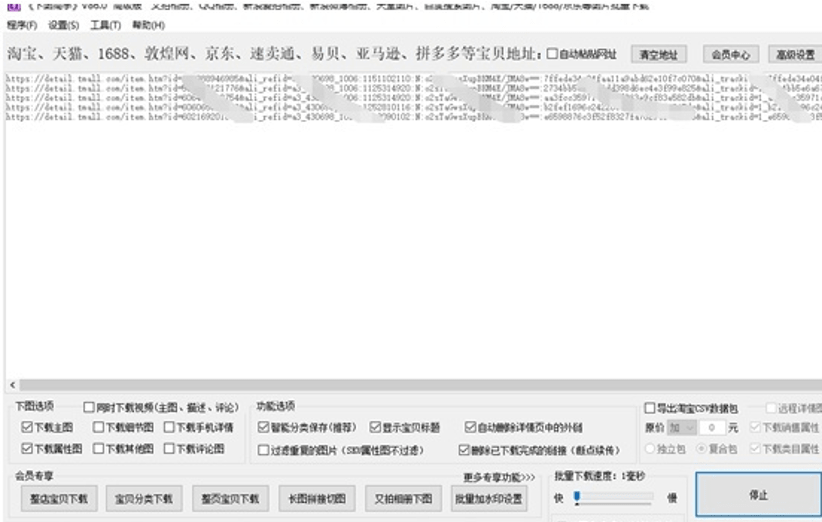Click the app icon in title bar
Screen dimensions: 822x522
14,6
